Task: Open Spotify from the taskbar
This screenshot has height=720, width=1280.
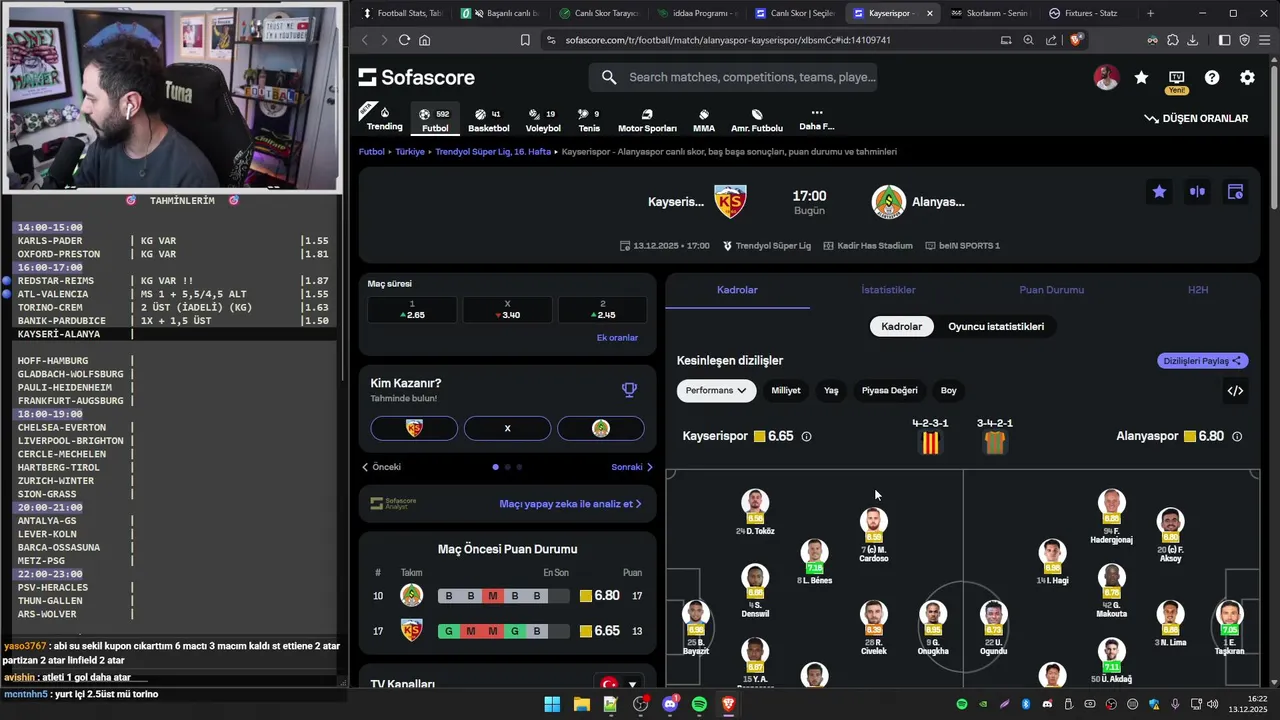Action: pos(699,704)
